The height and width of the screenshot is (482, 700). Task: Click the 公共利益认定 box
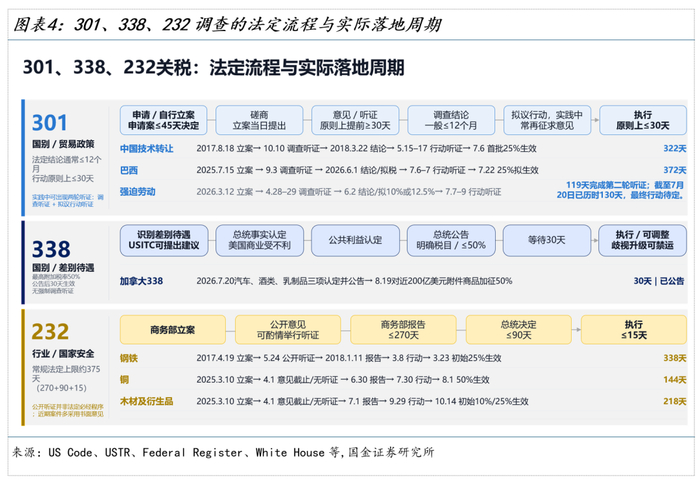click(x=355, y=241)
